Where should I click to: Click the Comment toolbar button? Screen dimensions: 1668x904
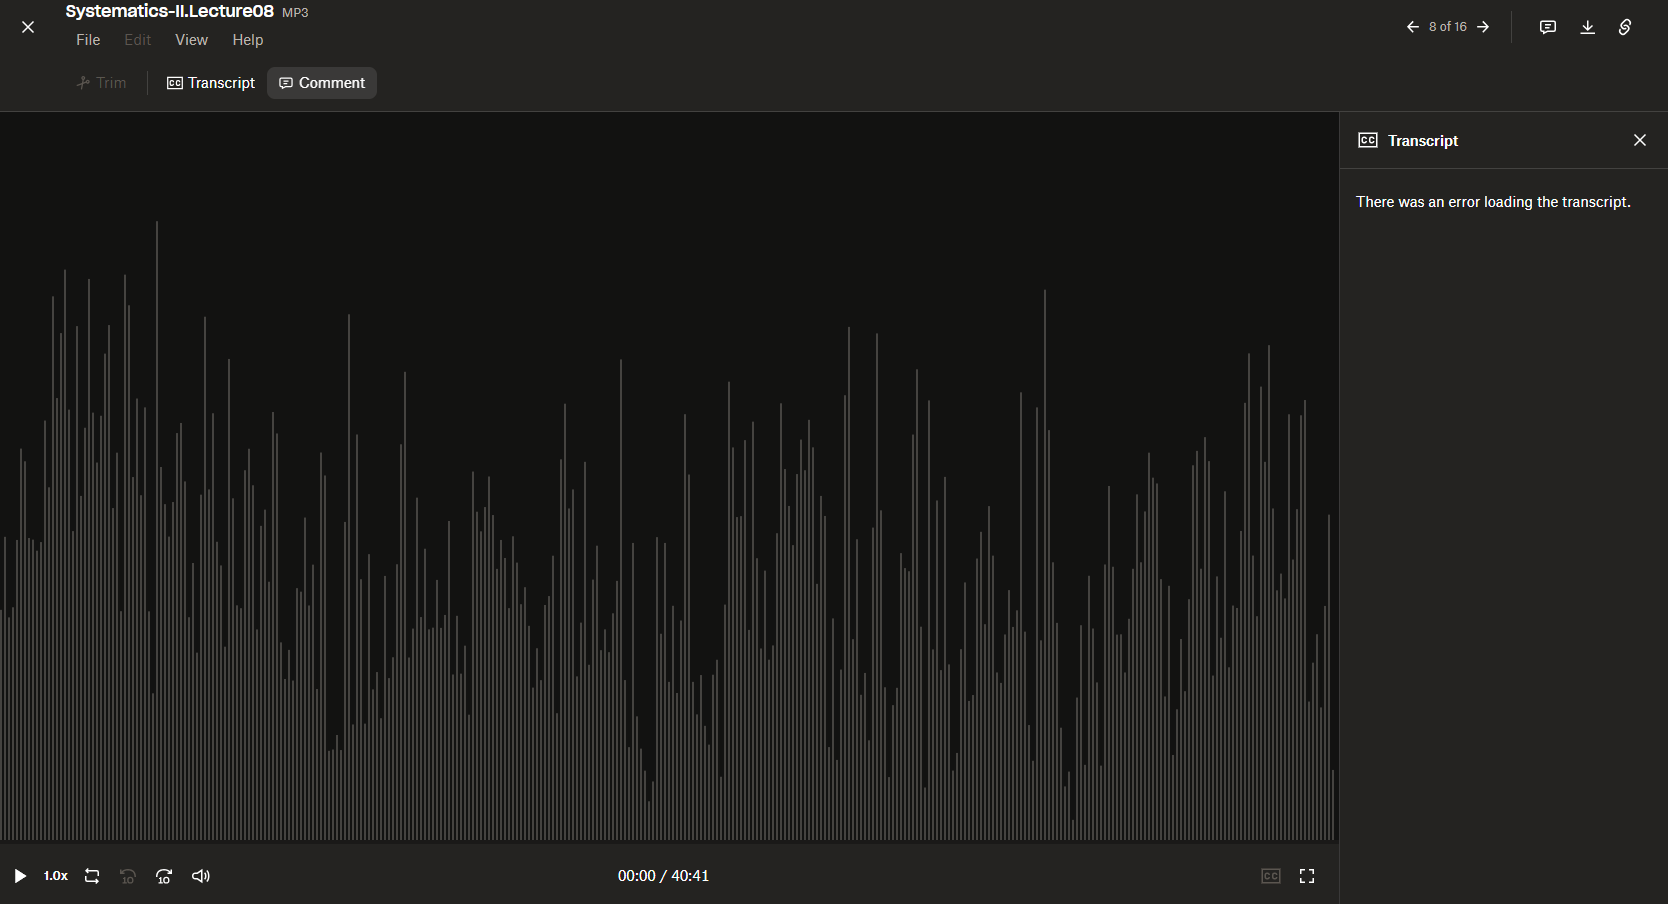point(322,83)
